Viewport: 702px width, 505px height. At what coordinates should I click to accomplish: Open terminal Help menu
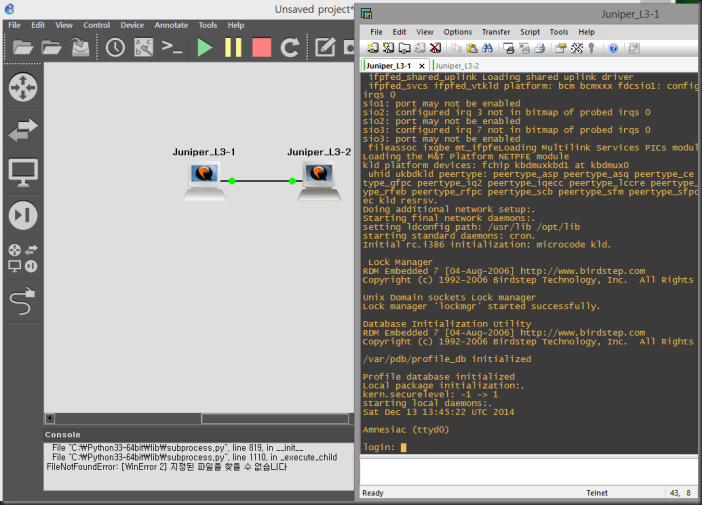(586, 32)
